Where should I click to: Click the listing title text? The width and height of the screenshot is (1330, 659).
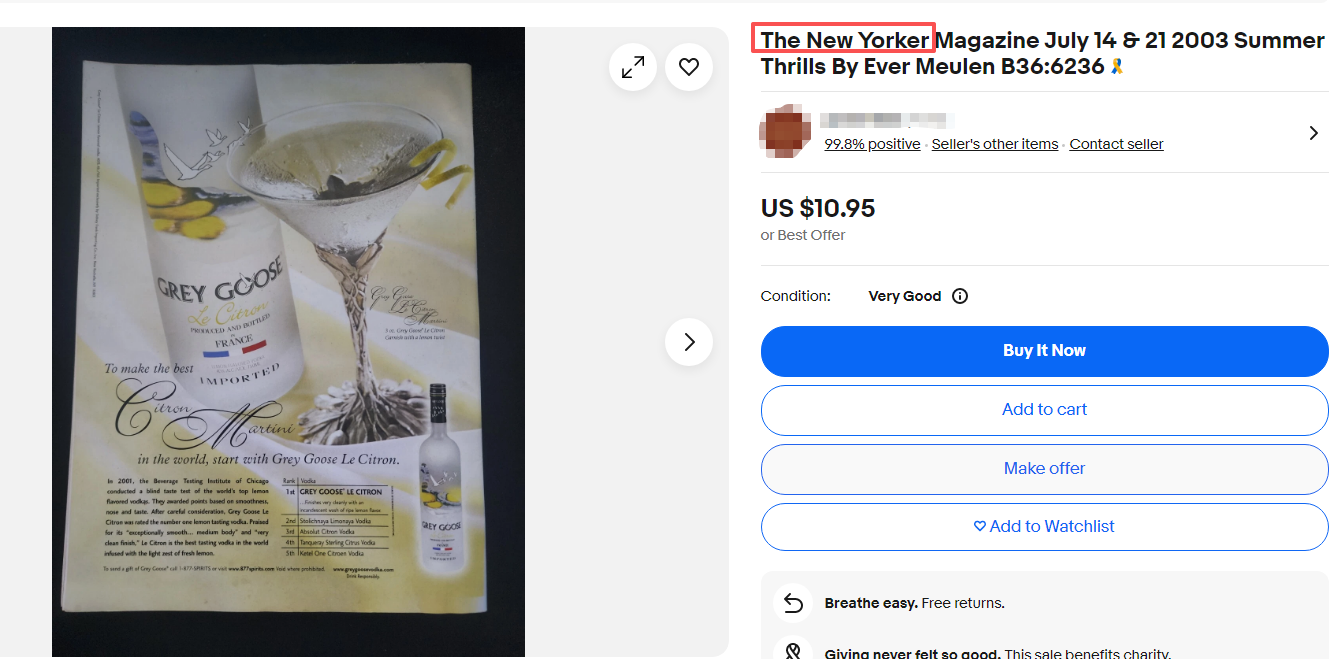click(1042, 53)
